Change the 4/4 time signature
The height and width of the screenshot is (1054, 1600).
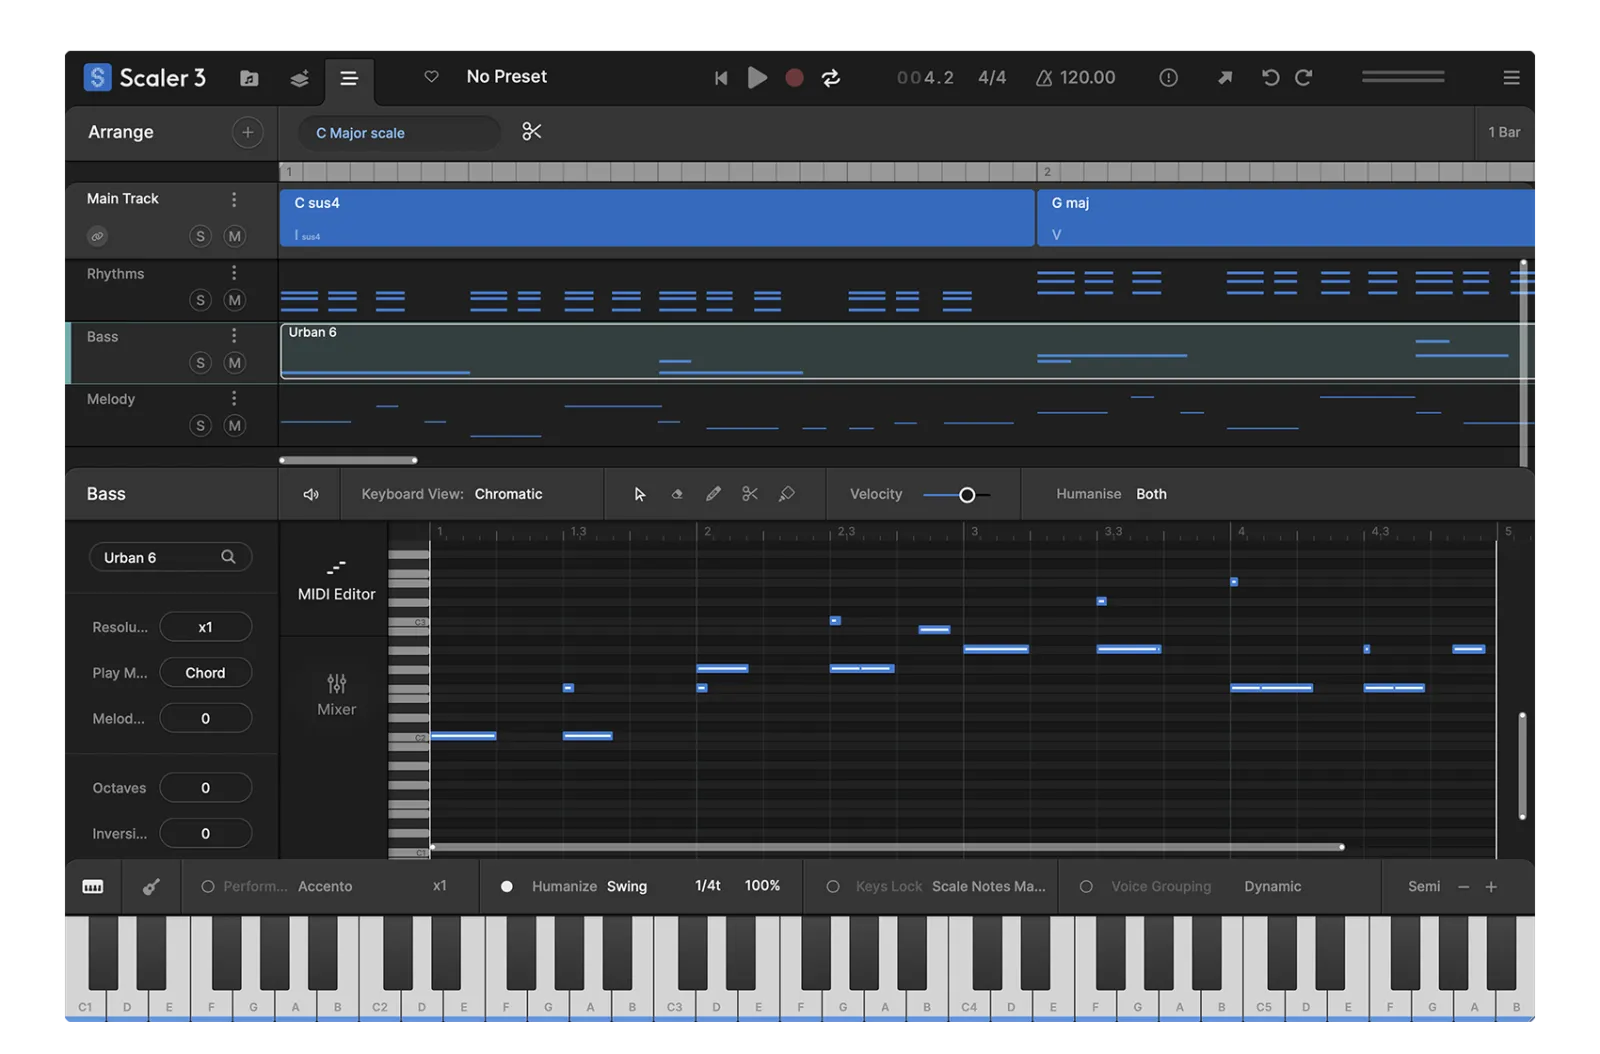(x=992, y=77)
